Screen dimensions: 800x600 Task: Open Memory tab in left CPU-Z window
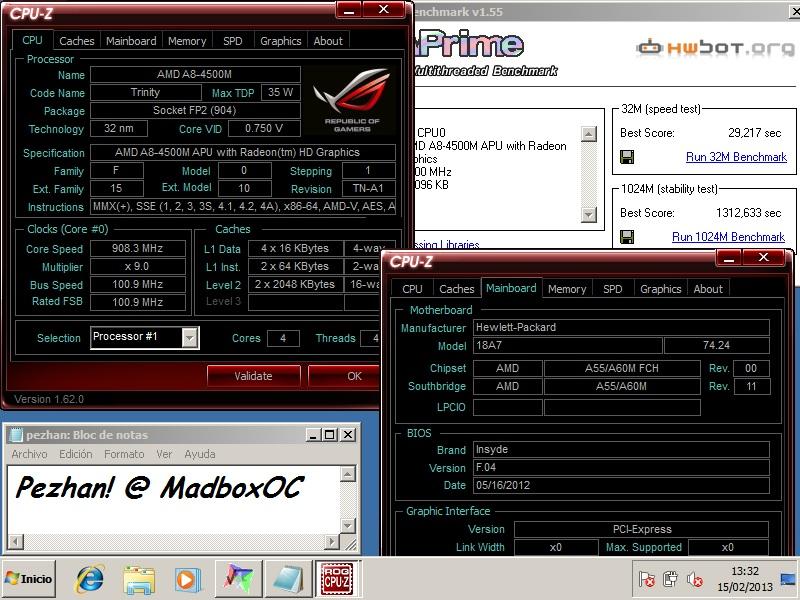pos(187,41)
